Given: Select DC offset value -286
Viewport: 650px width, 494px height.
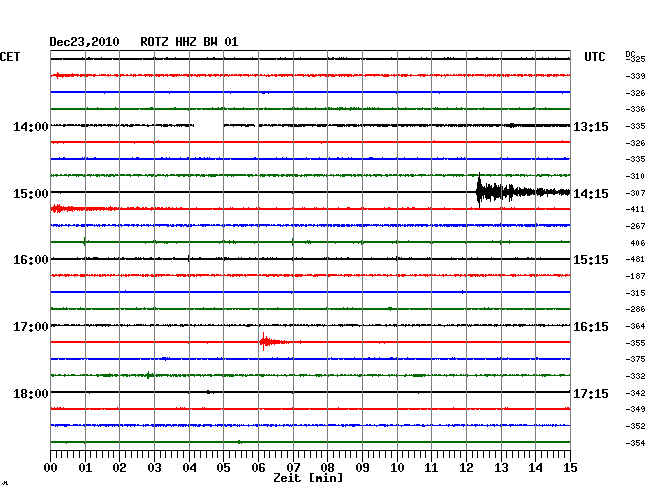Looking at the screenshot, I should tap(635, 309).
